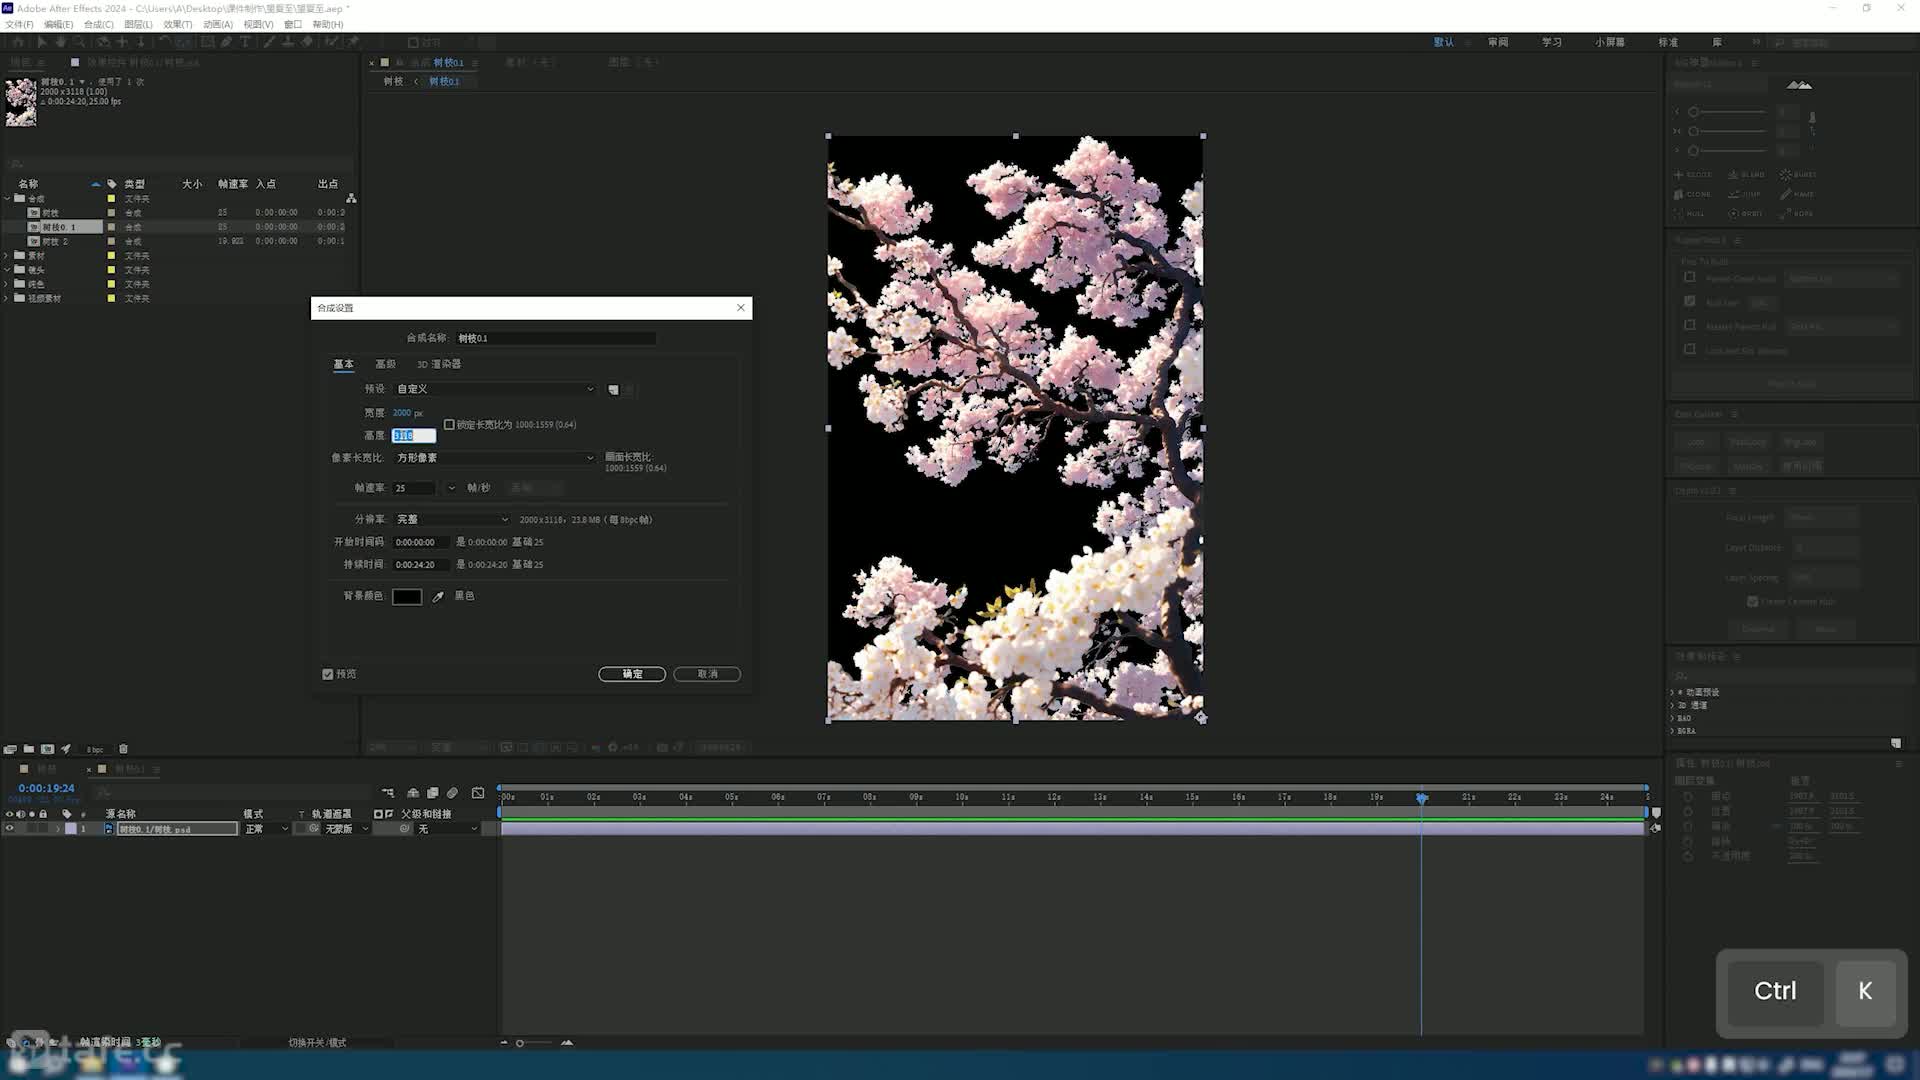Enable frame blending icon in timeline
The height and width of the screenshot is (1080, 1920).
(433, 793)
